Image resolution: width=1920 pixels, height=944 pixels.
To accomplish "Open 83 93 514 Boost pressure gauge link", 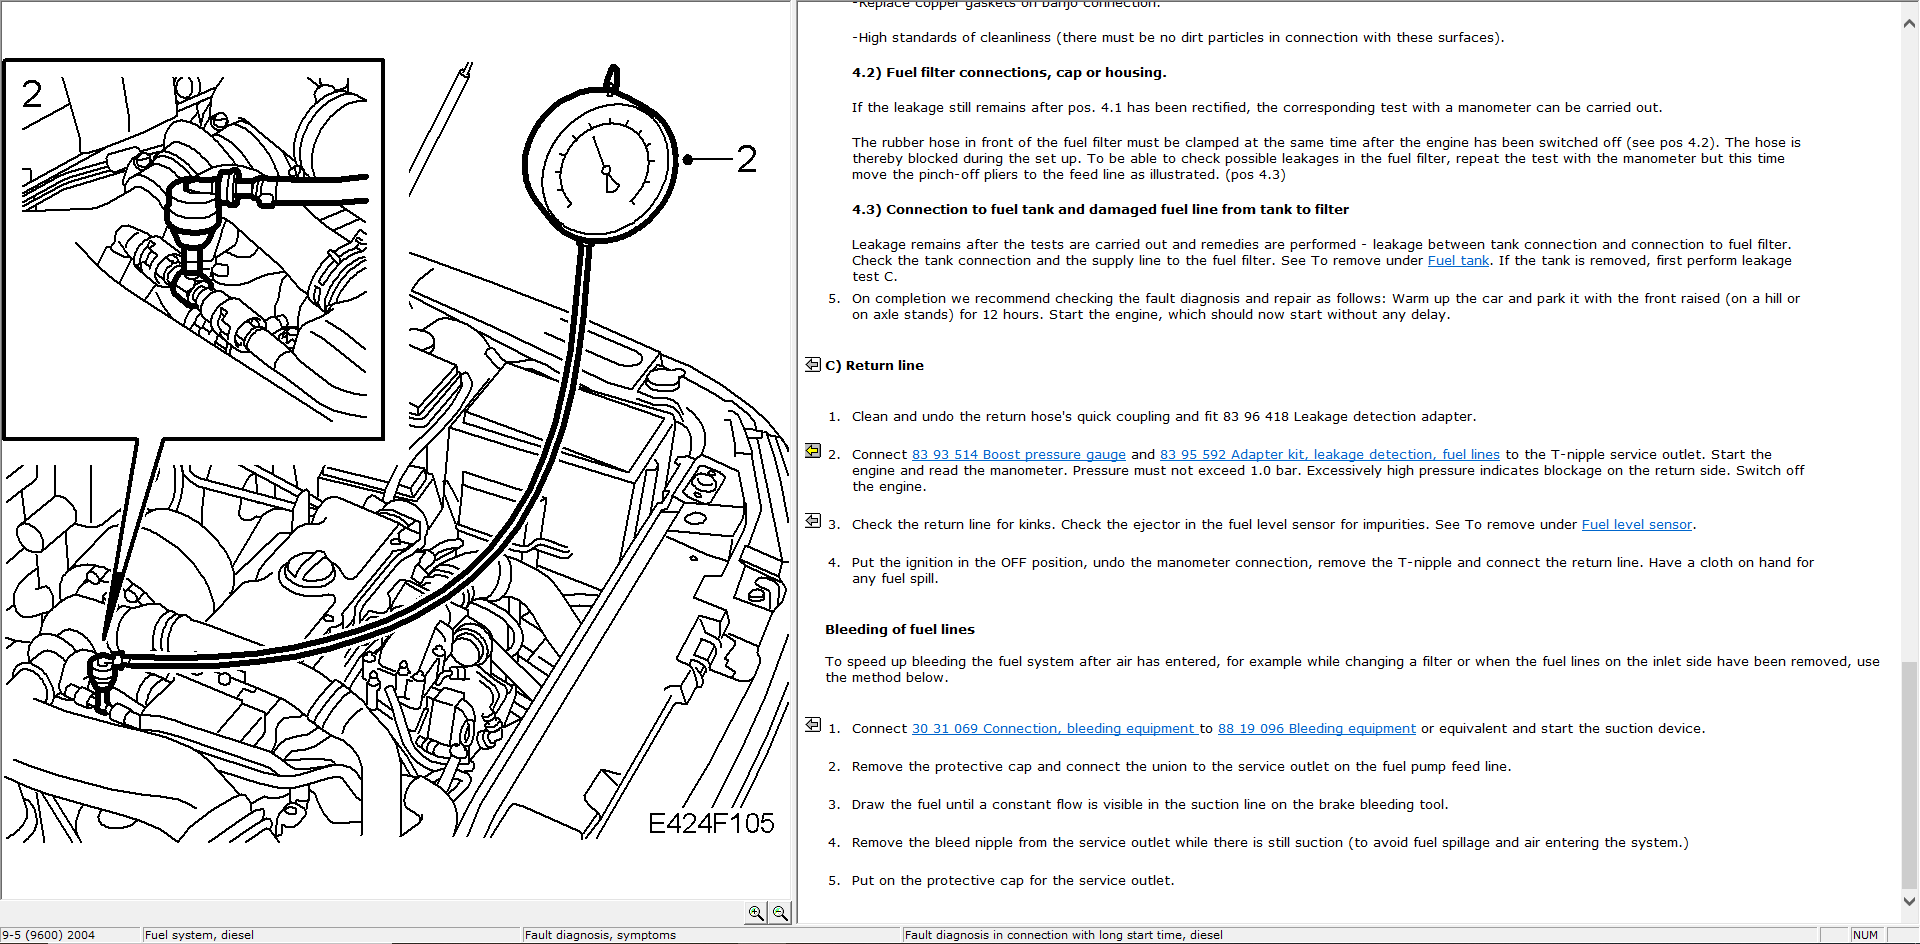I will coord(1018,455).
